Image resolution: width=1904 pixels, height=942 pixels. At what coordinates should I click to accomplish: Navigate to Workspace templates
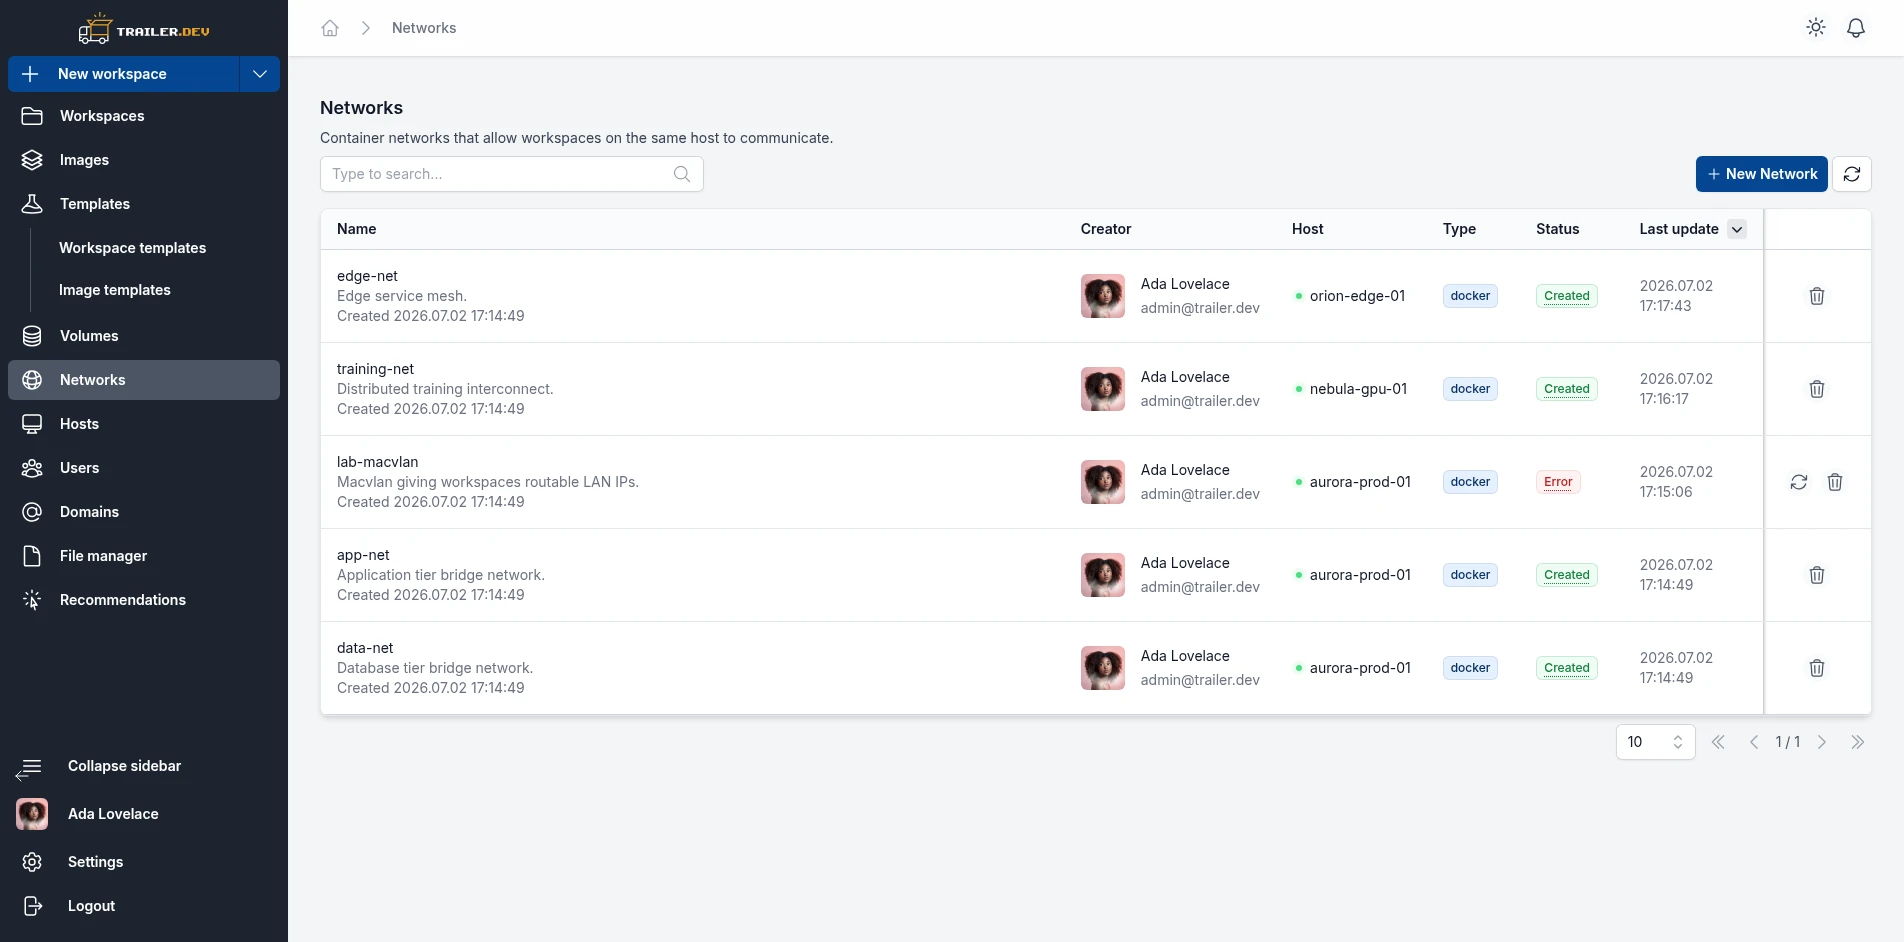[x=132, y=248]
